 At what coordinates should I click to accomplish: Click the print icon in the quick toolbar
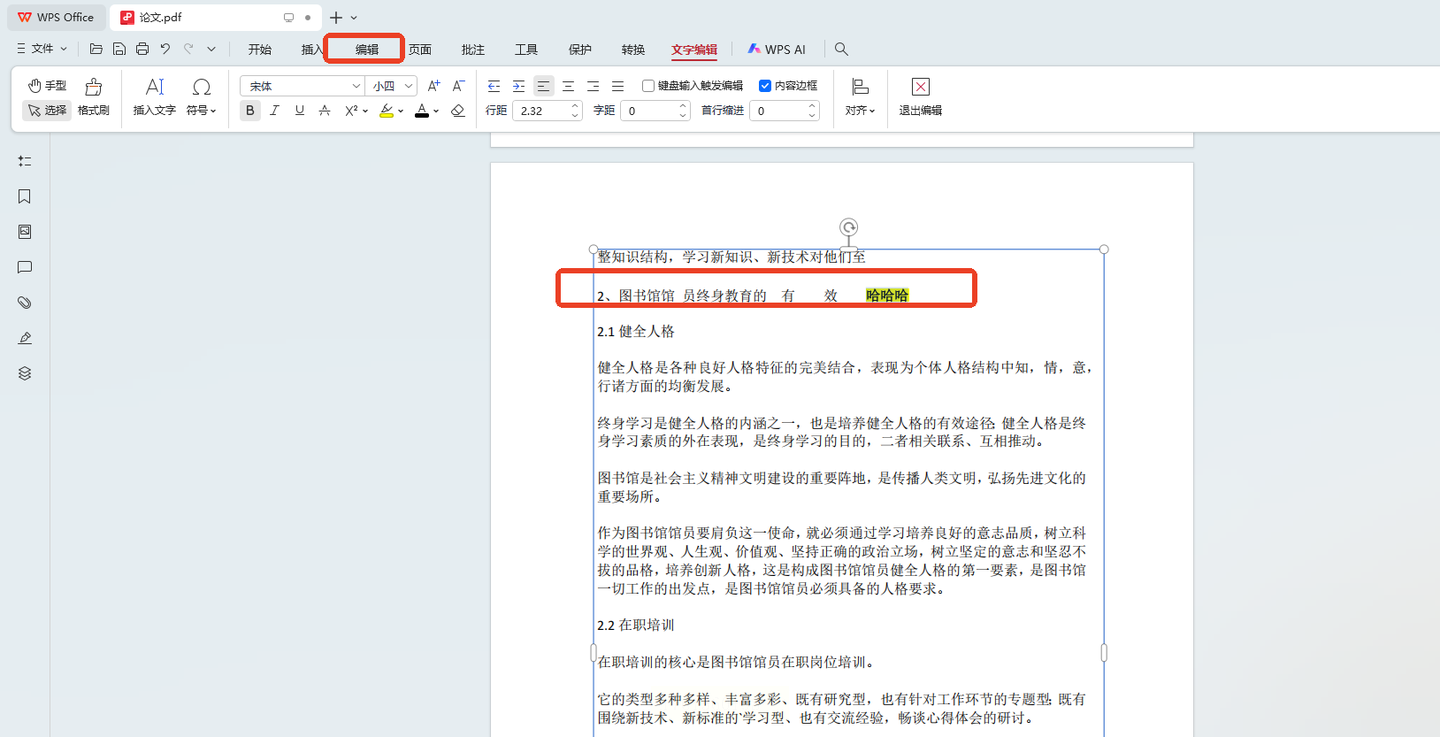pos(142,49)
